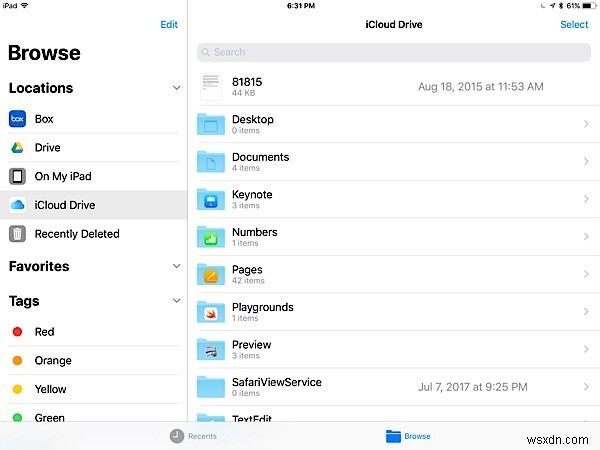The height and width of the screenshot is (450, 600).
Task: Tap the "Playgrounds" folder name
Action: (262, 307)
